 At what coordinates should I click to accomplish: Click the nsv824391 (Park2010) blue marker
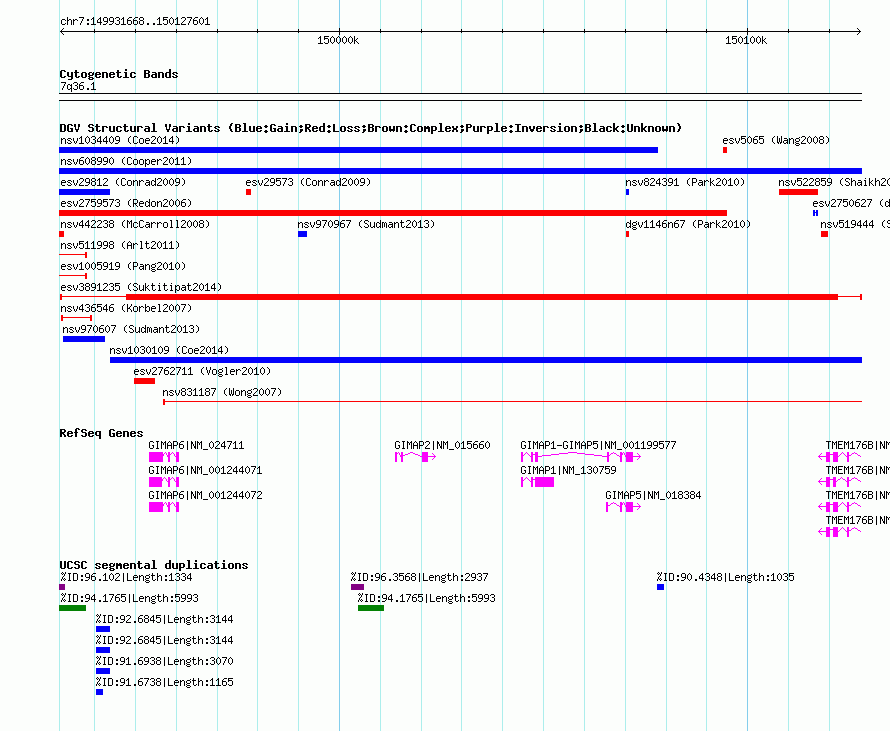(627, 192)
